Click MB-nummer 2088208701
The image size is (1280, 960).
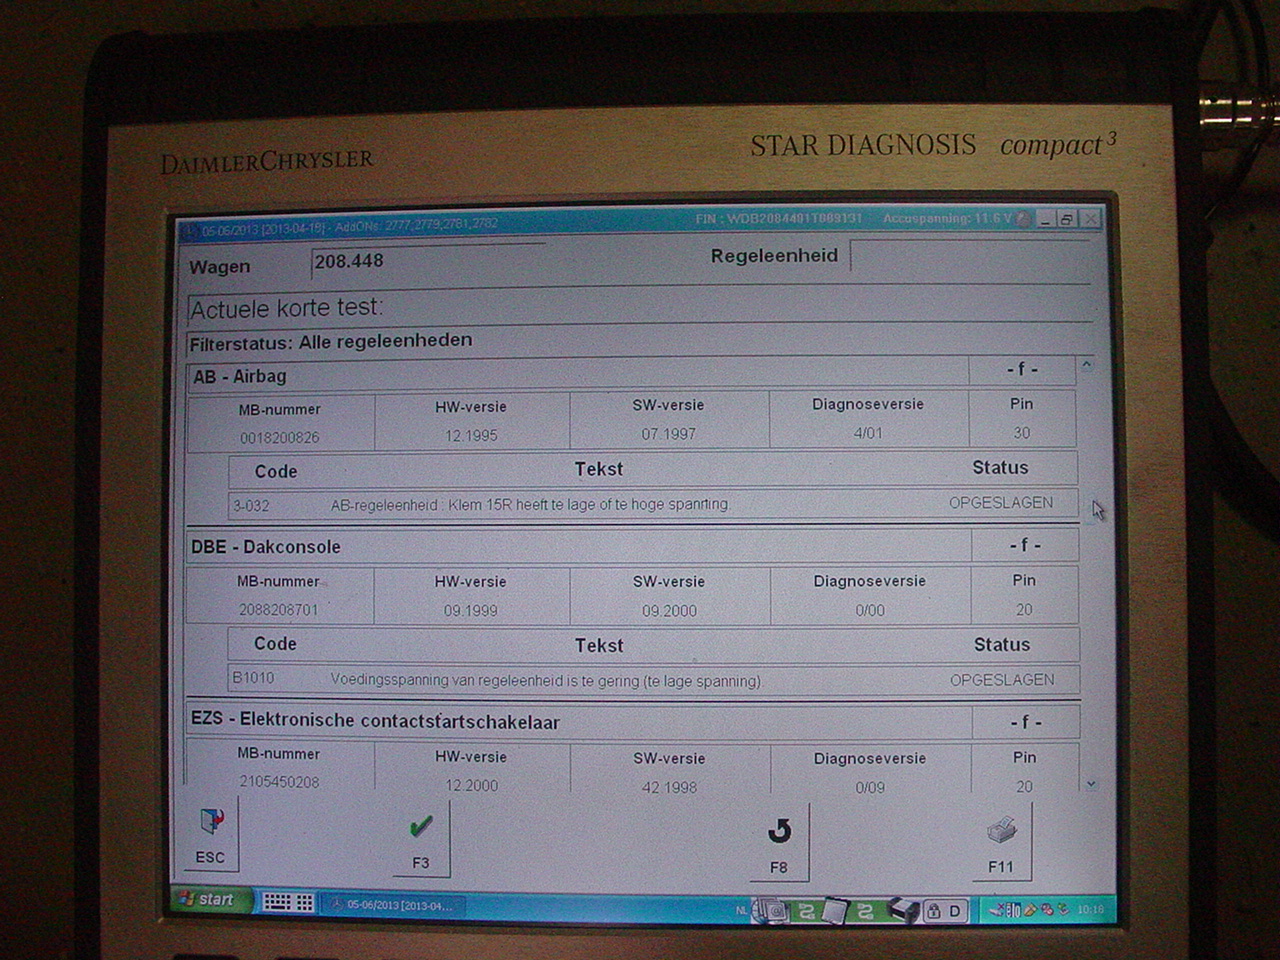point(279,609)
